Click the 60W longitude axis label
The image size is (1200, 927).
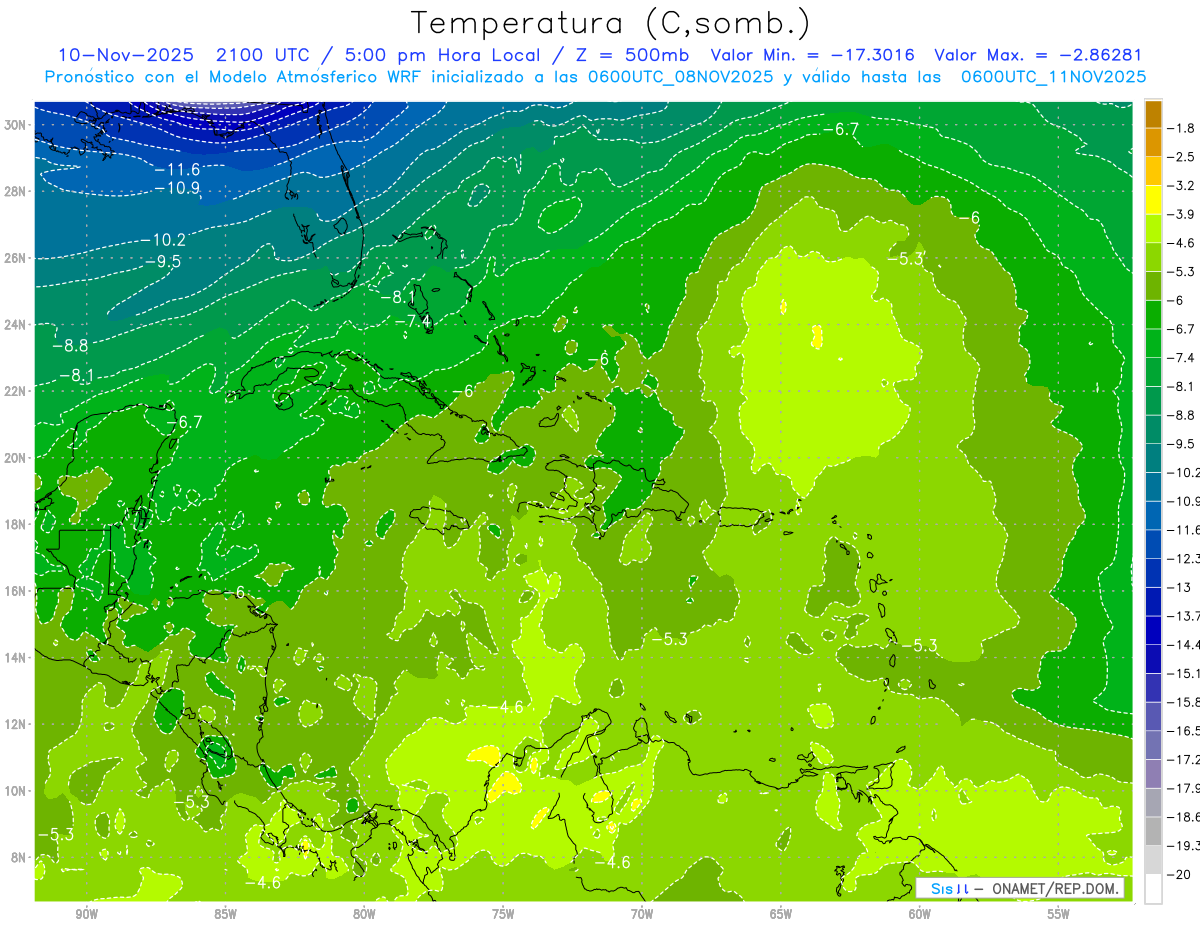click(920, 913)
